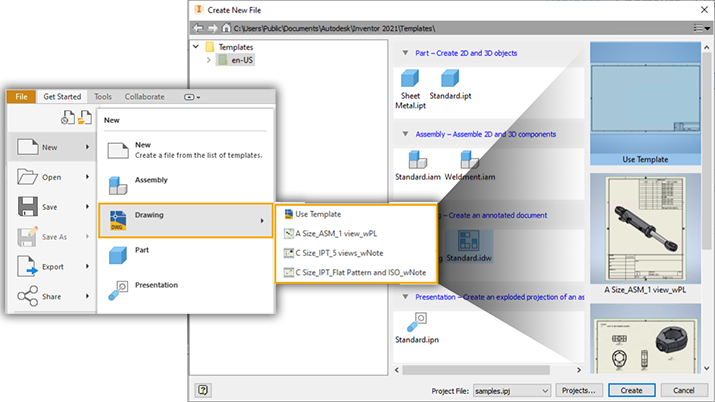Collapse the Part section triangle
Screen dimensions: 715x402
(405, 53)
